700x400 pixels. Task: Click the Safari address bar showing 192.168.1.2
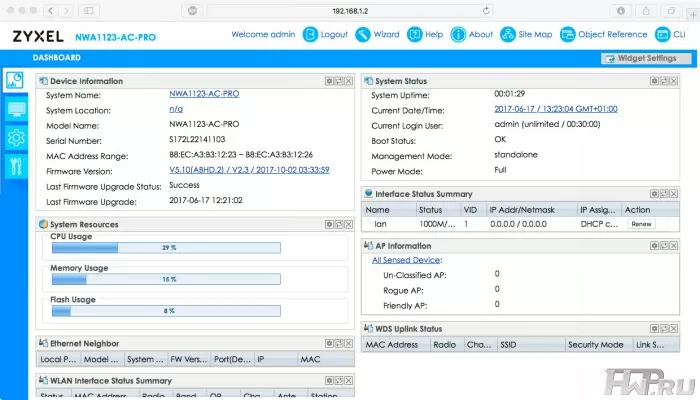(350, 11)
